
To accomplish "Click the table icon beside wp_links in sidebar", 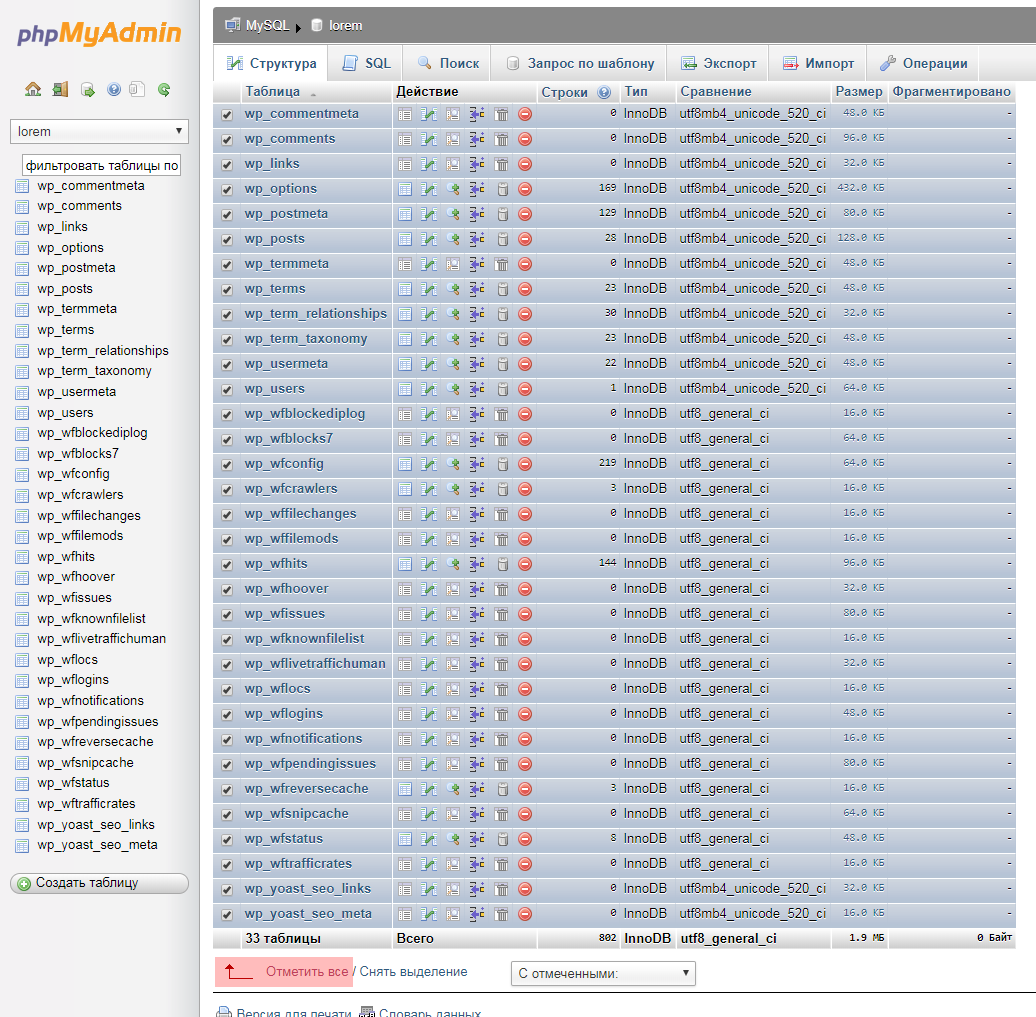I will [x=22, y=227].
